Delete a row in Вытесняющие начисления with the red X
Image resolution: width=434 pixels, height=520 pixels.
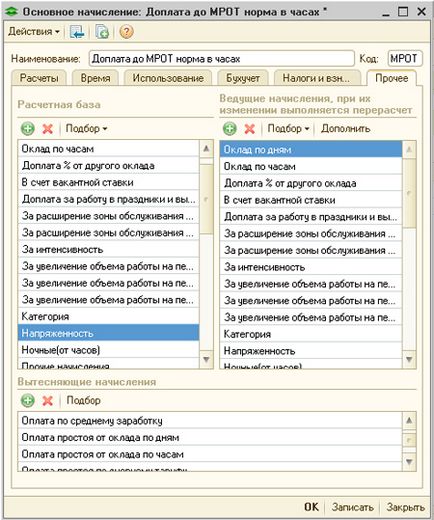coord(48,400)
